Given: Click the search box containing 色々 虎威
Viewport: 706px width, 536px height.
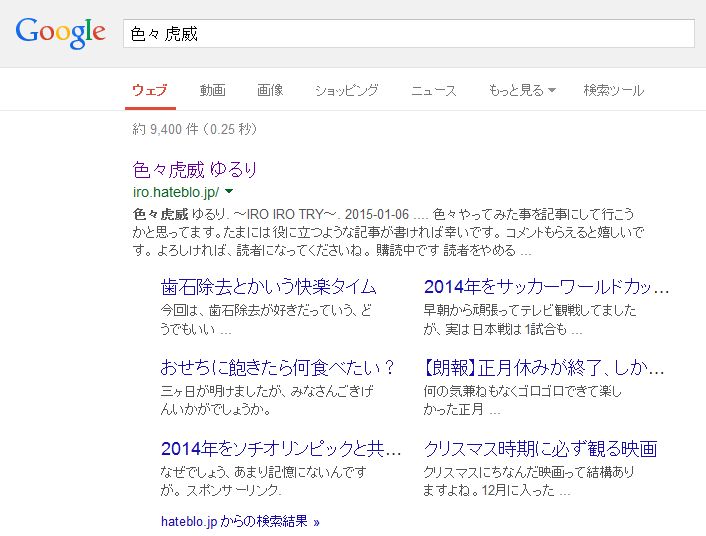Looking at the screenshot, I should click(409, 33).
